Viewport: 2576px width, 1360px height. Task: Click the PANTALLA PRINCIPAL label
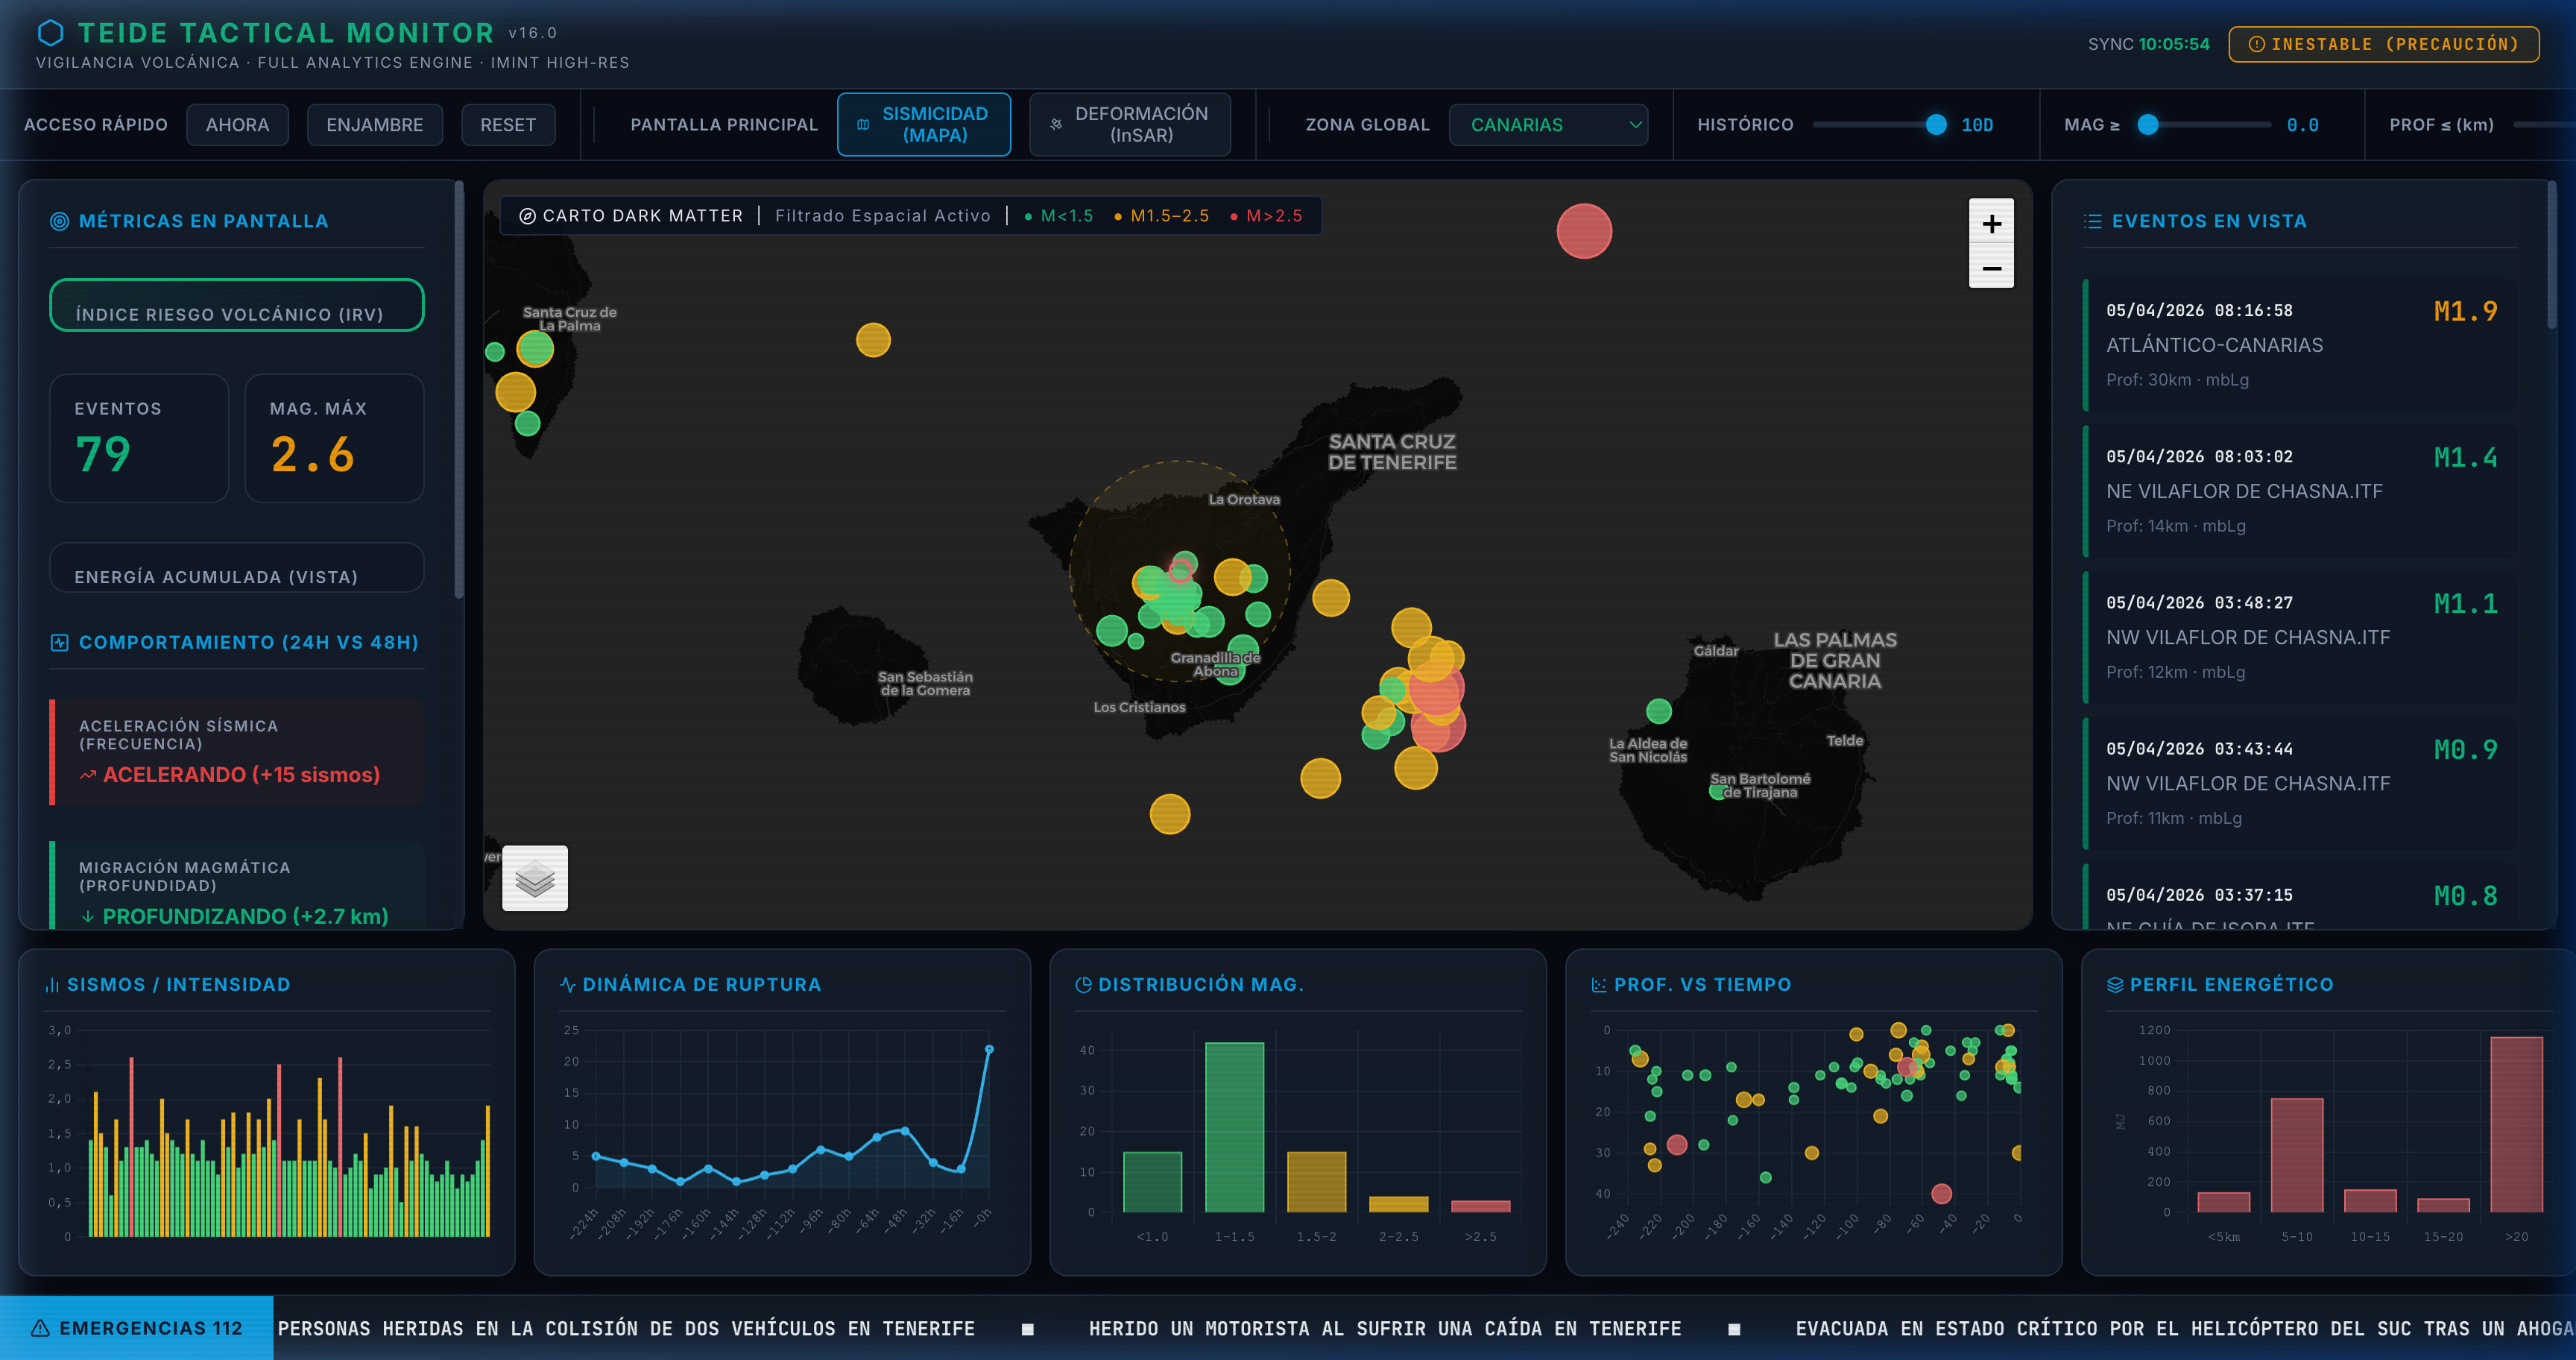point(724,125)
